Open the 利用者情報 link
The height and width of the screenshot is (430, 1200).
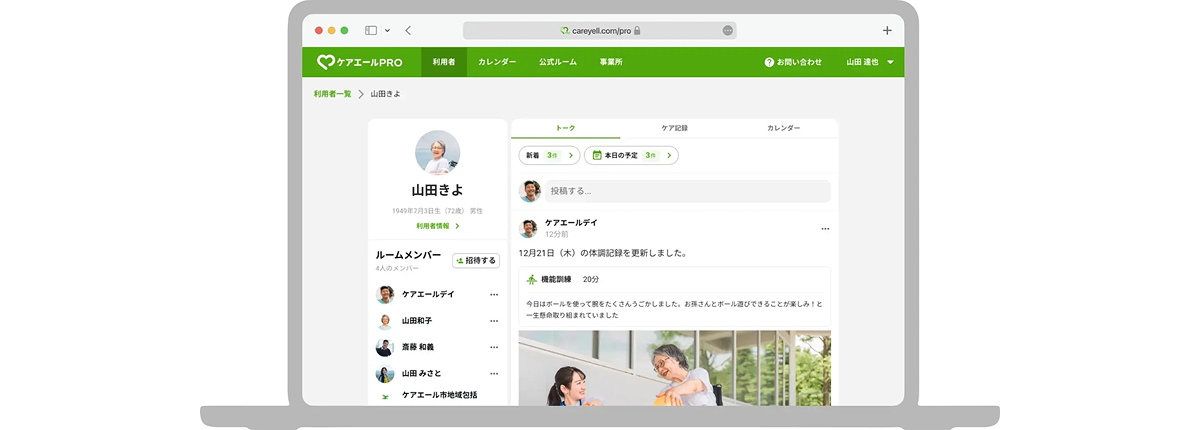(x=437, y=226)
